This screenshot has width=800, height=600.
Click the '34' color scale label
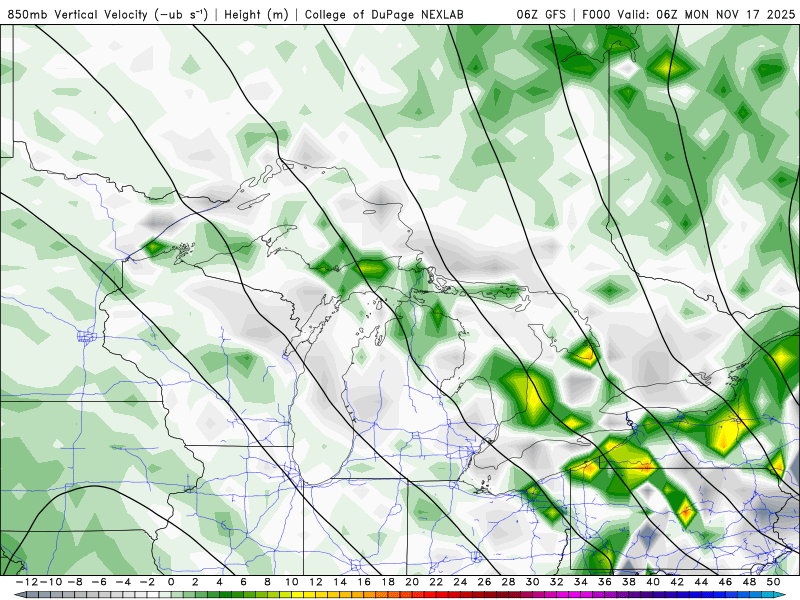pyautogui.click(x=581, y=582)
